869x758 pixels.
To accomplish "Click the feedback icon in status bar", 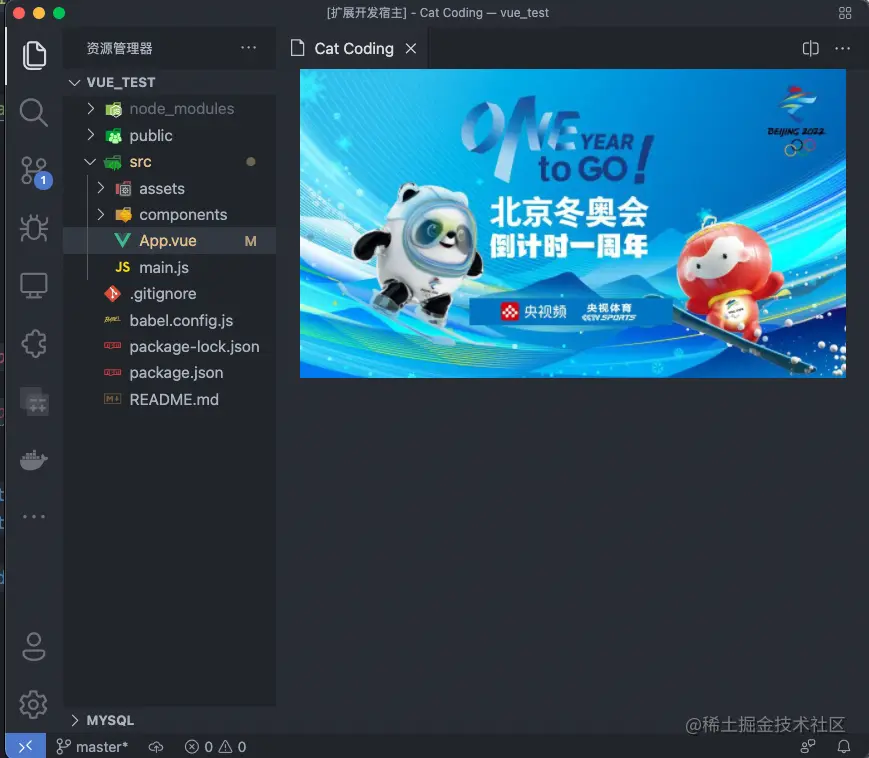I will click(807, 746).
